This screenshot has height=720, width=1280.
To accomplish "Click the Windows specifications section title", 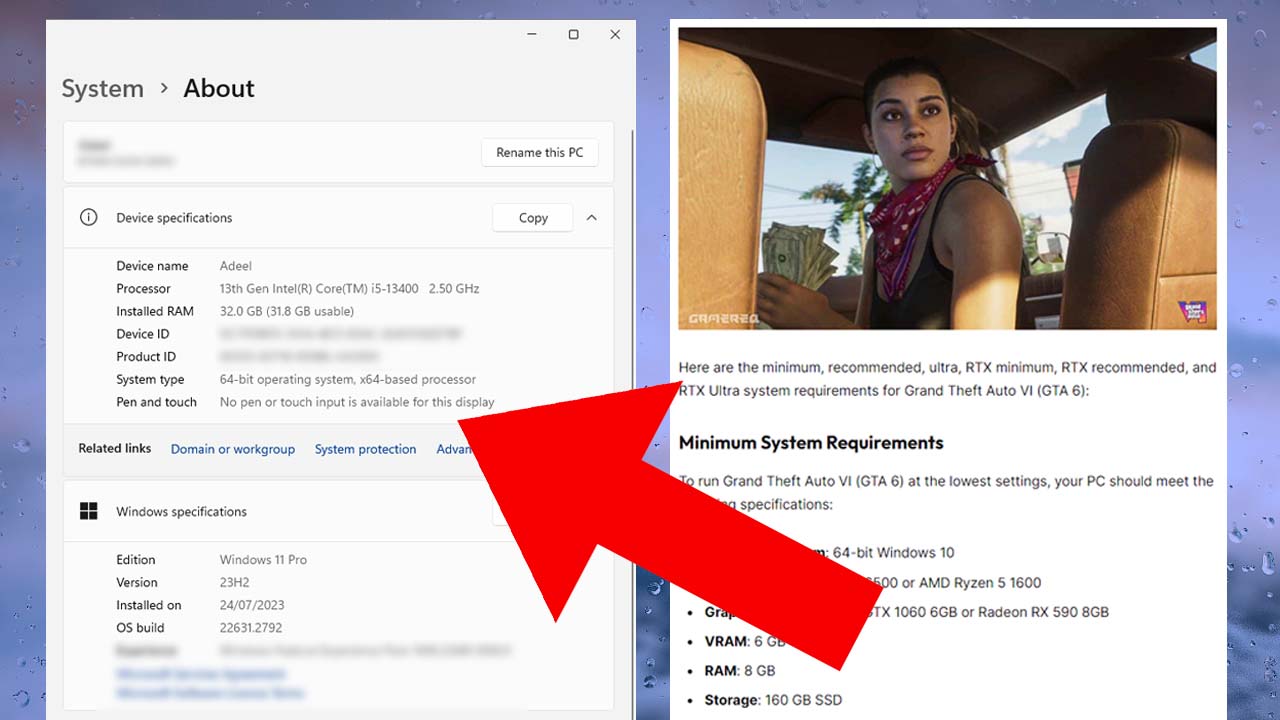I will point(181,511).
